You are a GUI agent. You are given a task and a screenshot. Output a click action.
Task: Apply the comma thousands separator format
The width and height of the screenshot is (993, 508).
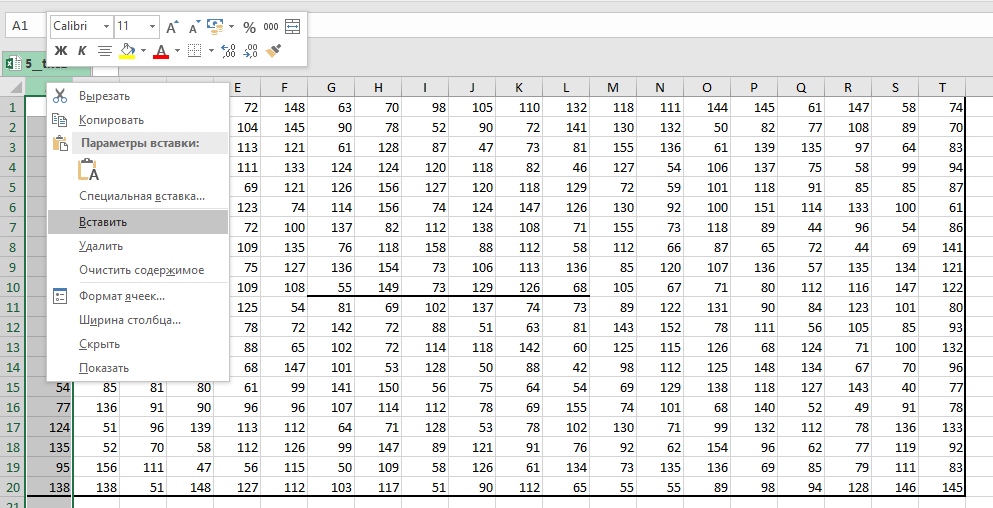tap(270, 27)
